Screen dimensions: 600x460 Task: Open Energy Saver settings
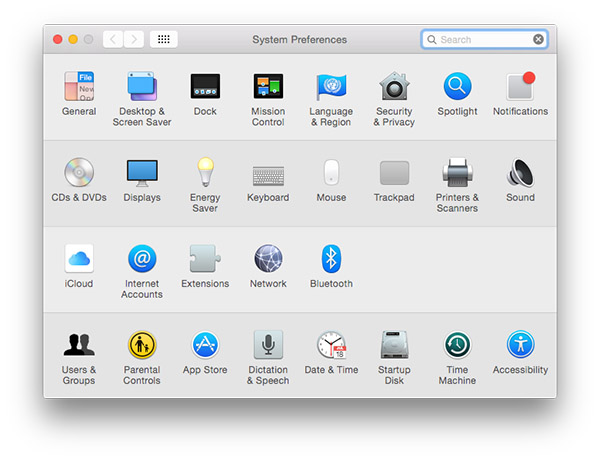click(x=205, y=174)
